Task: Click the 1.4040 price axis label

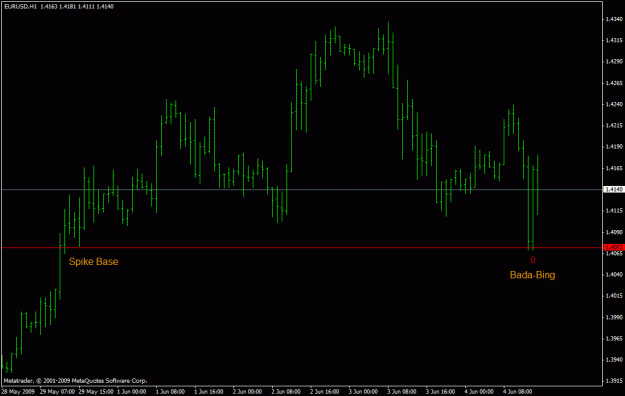Action: [614, 274]
